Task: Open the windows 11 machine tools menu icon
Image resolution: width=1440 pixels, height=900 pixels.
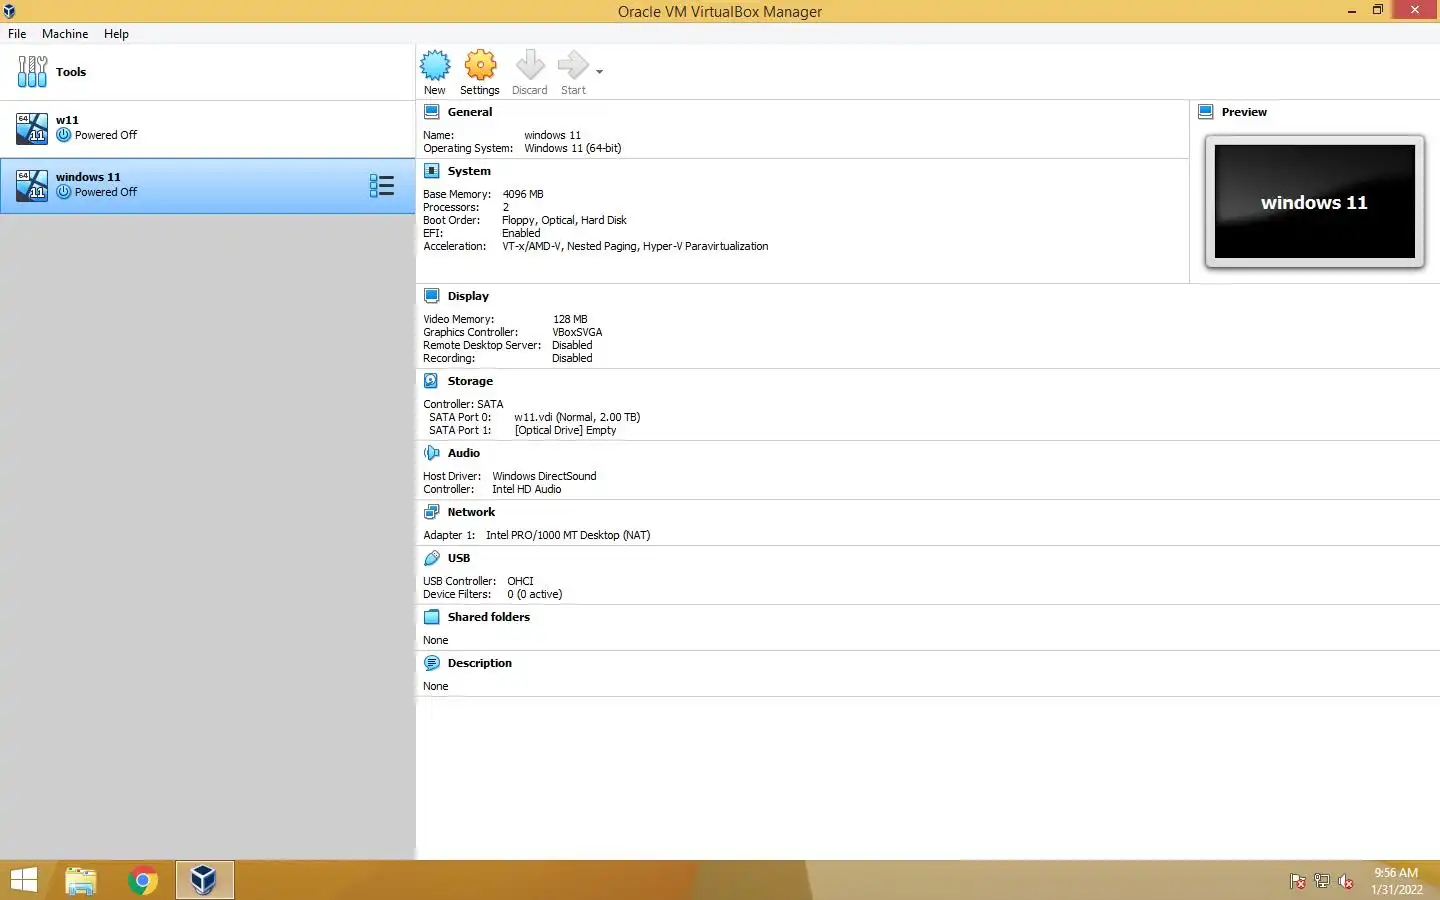Action: (382, 185)
